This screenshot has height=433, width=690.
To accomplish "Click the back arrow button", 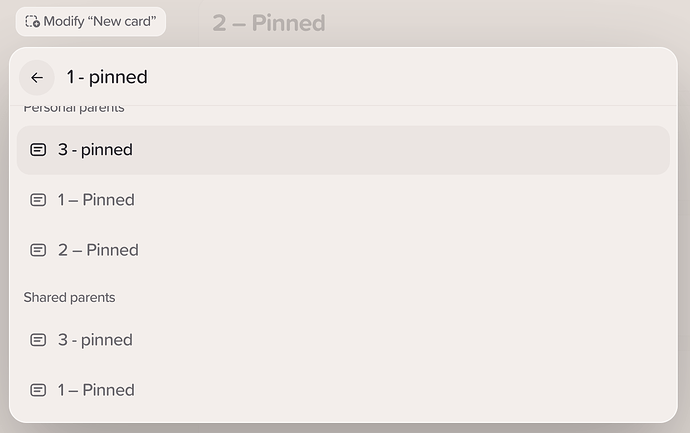I will pos(37,77).
